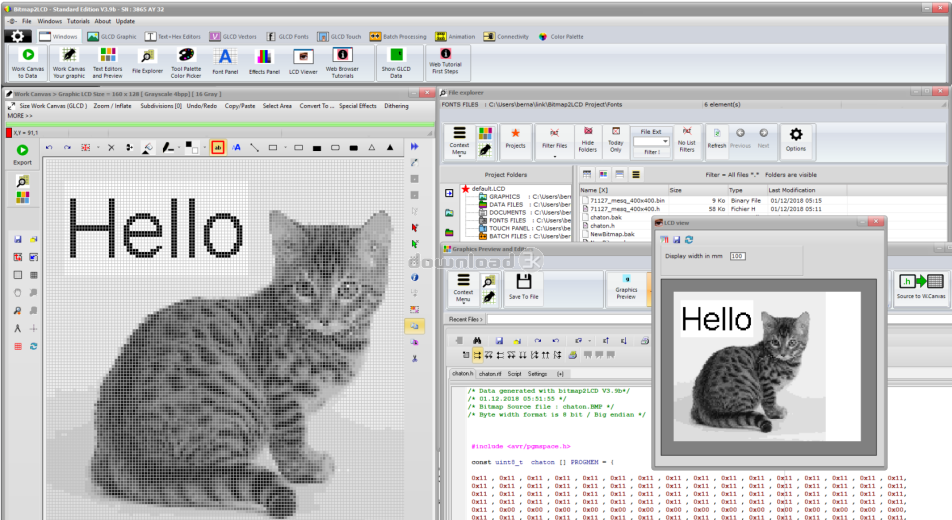Open Context Menu in Graphics Preview
The image size is (952, 520).
pyautogui.click(x=463, y=288)
